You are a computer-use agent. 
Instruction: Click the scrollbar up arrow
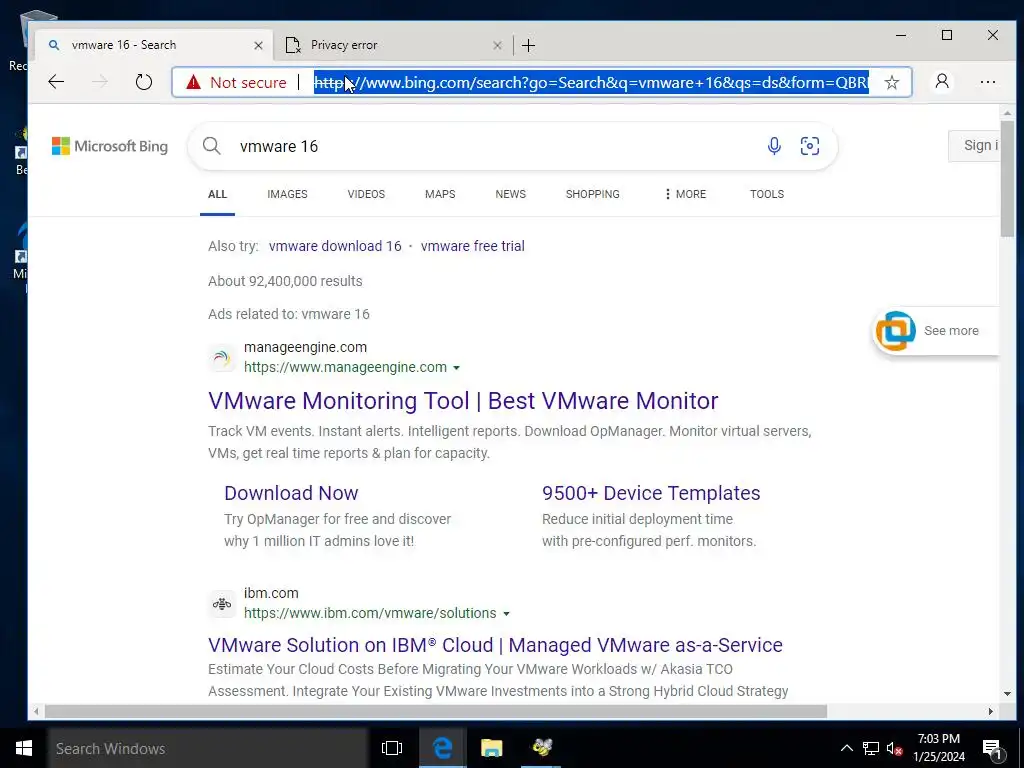pos(1007,113)
